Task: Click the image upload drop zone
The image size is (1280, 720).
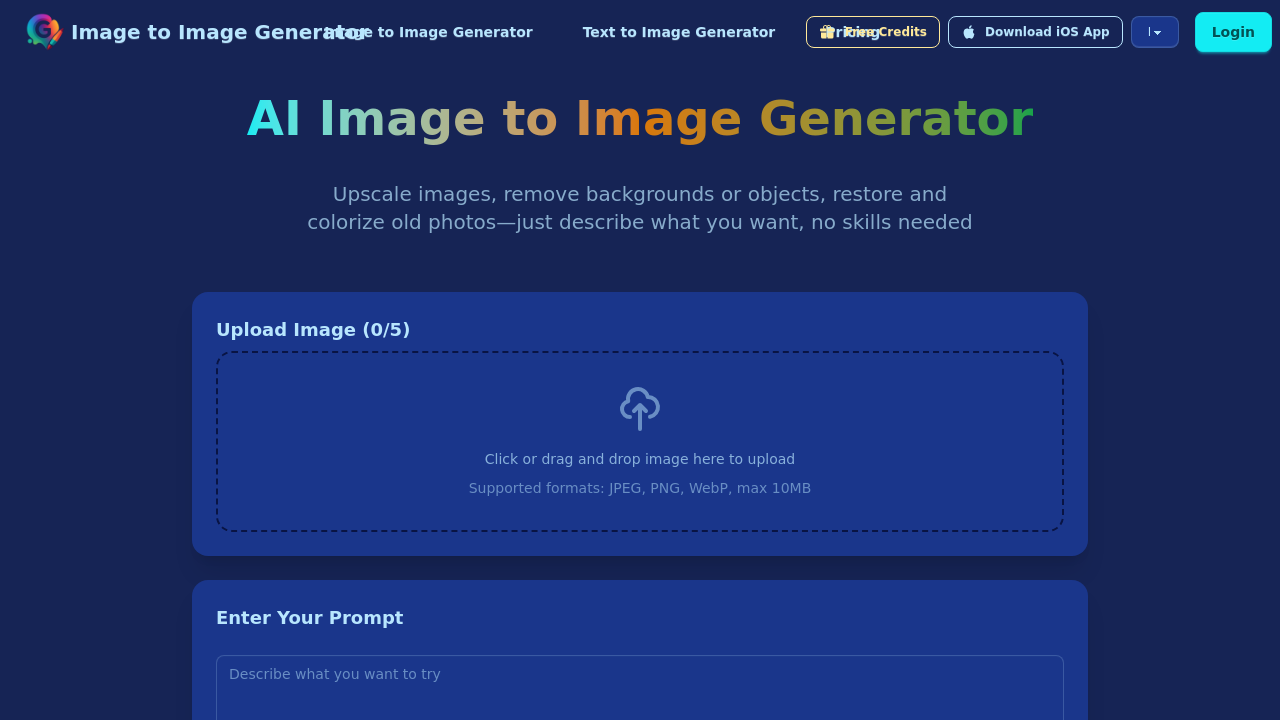Action: click(639, 440)
